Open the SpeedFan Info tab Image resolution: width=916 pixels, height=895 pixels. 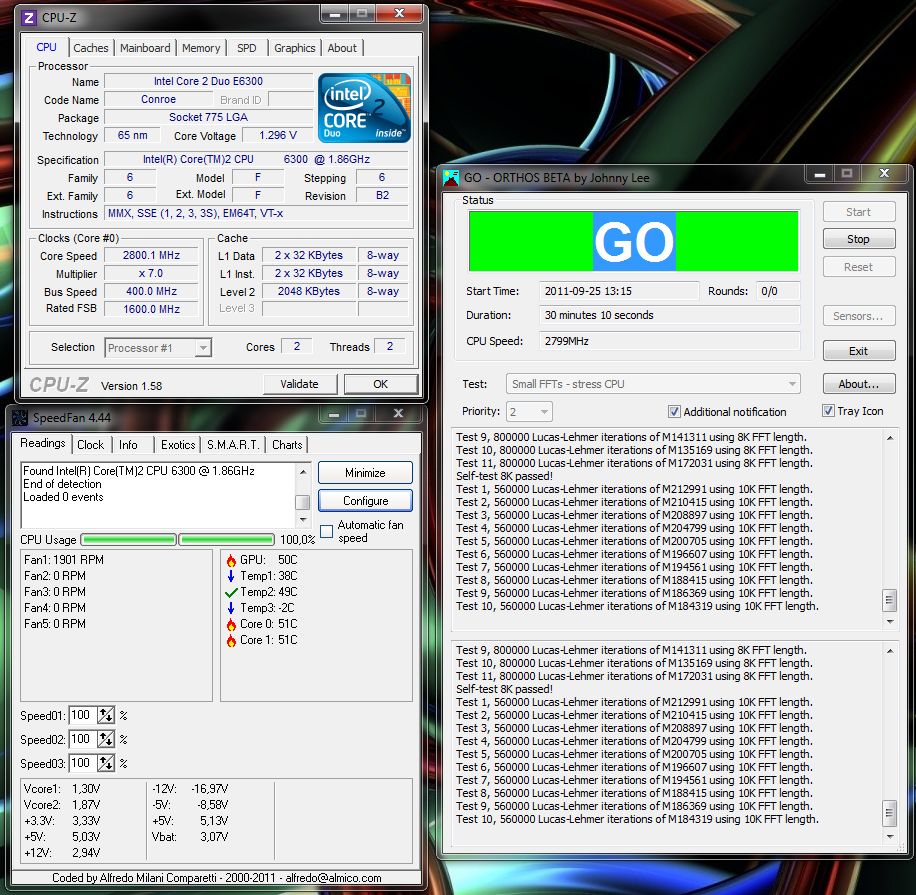click(129, 445)
